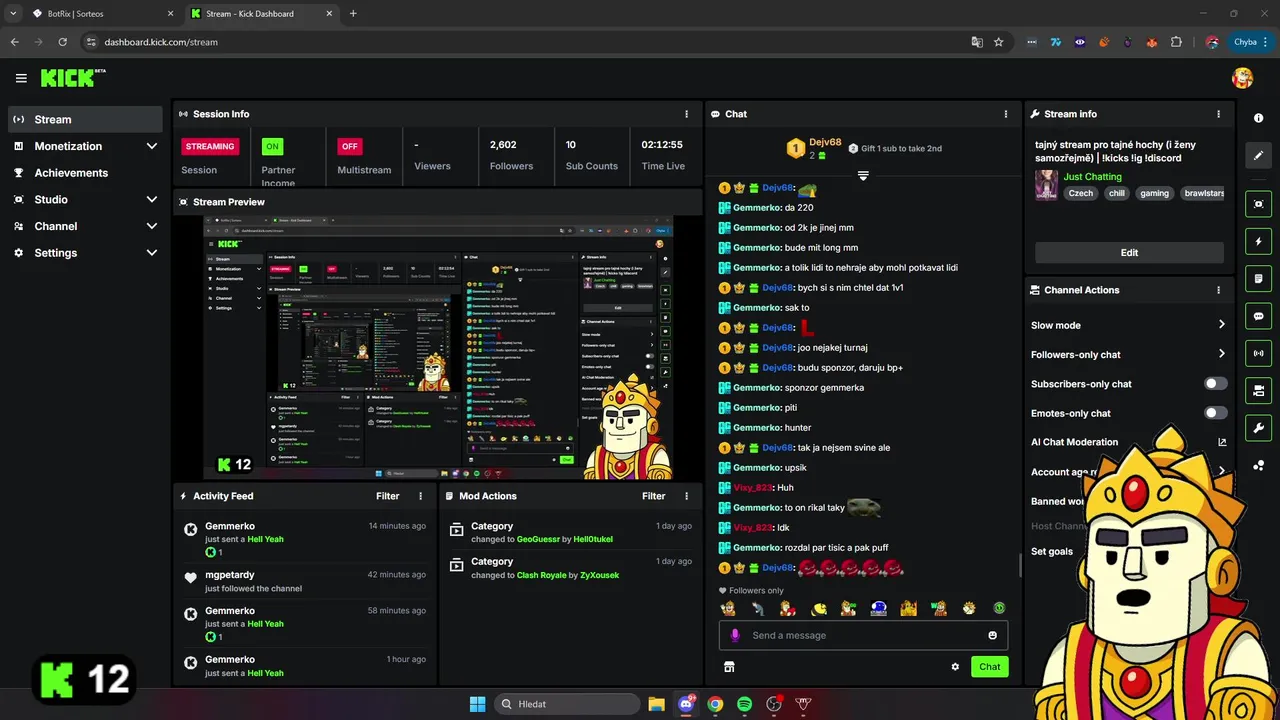
Task: Click the Hledat search box in the taskbar
Action: pos(566,704)
